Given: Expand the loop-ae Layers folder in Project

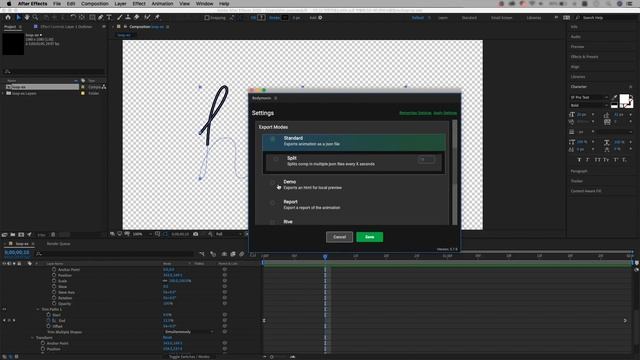Looking at the screenshot, I should pos(3,93).
